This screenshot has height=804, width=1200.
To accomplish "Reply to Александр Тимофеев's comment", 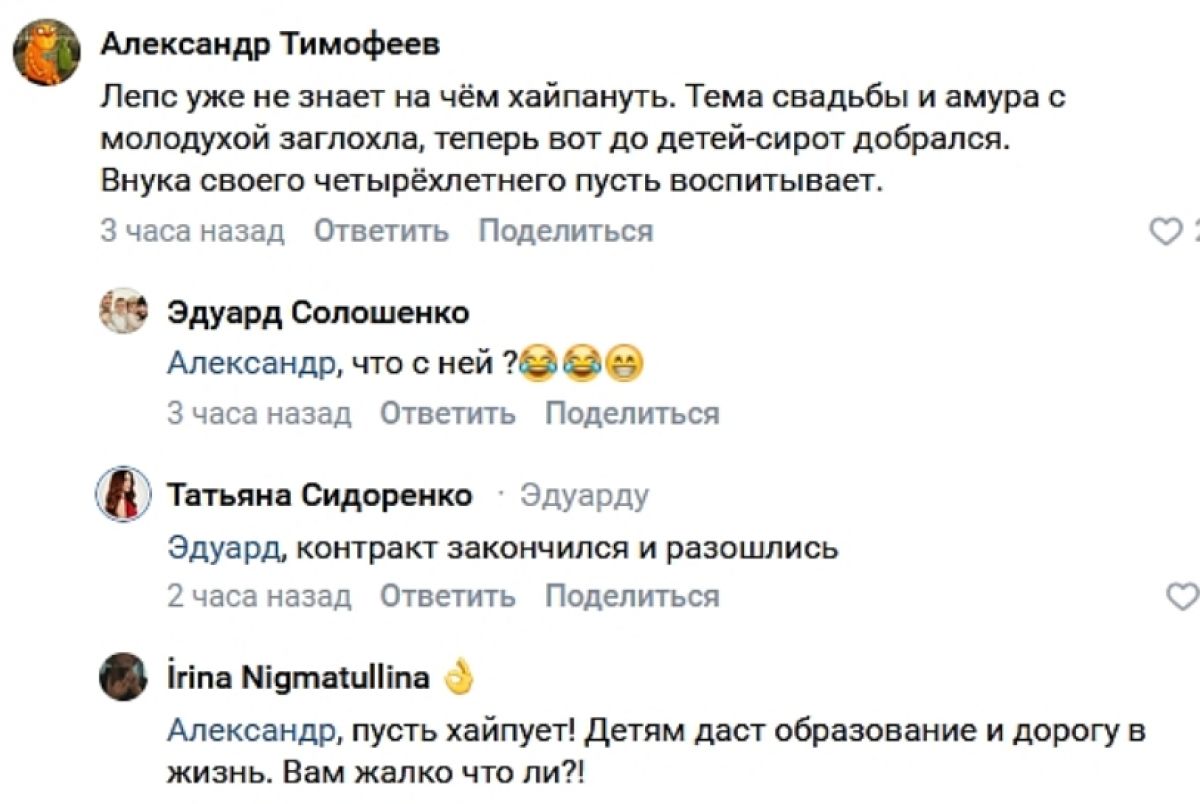I will click(381, 232).
